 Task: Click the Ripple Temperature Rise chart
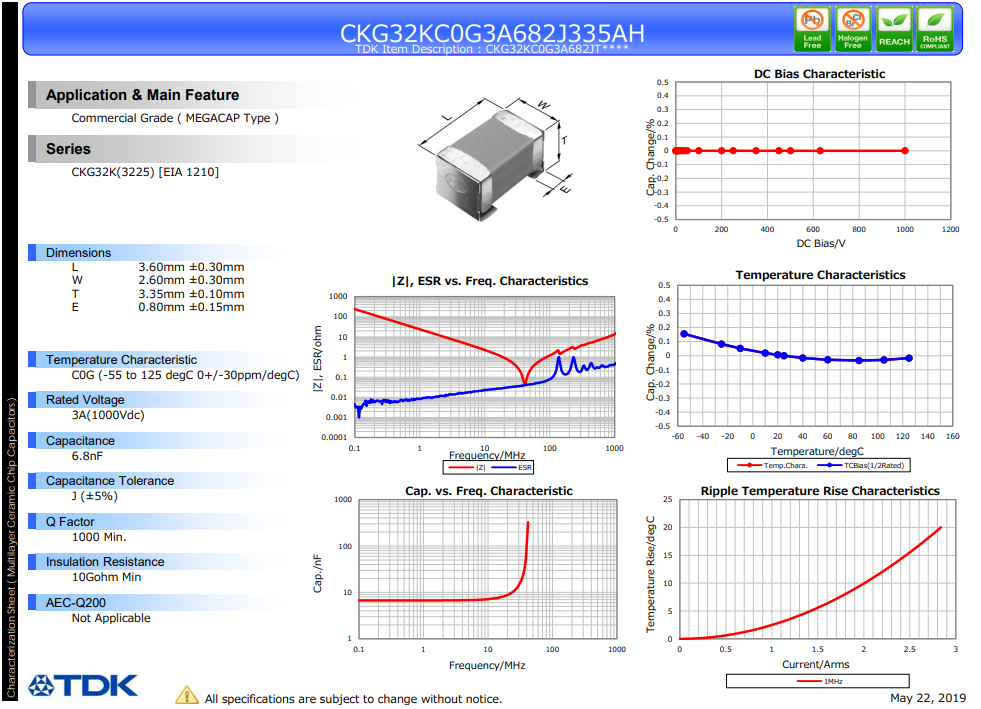[x=818, y=569]
